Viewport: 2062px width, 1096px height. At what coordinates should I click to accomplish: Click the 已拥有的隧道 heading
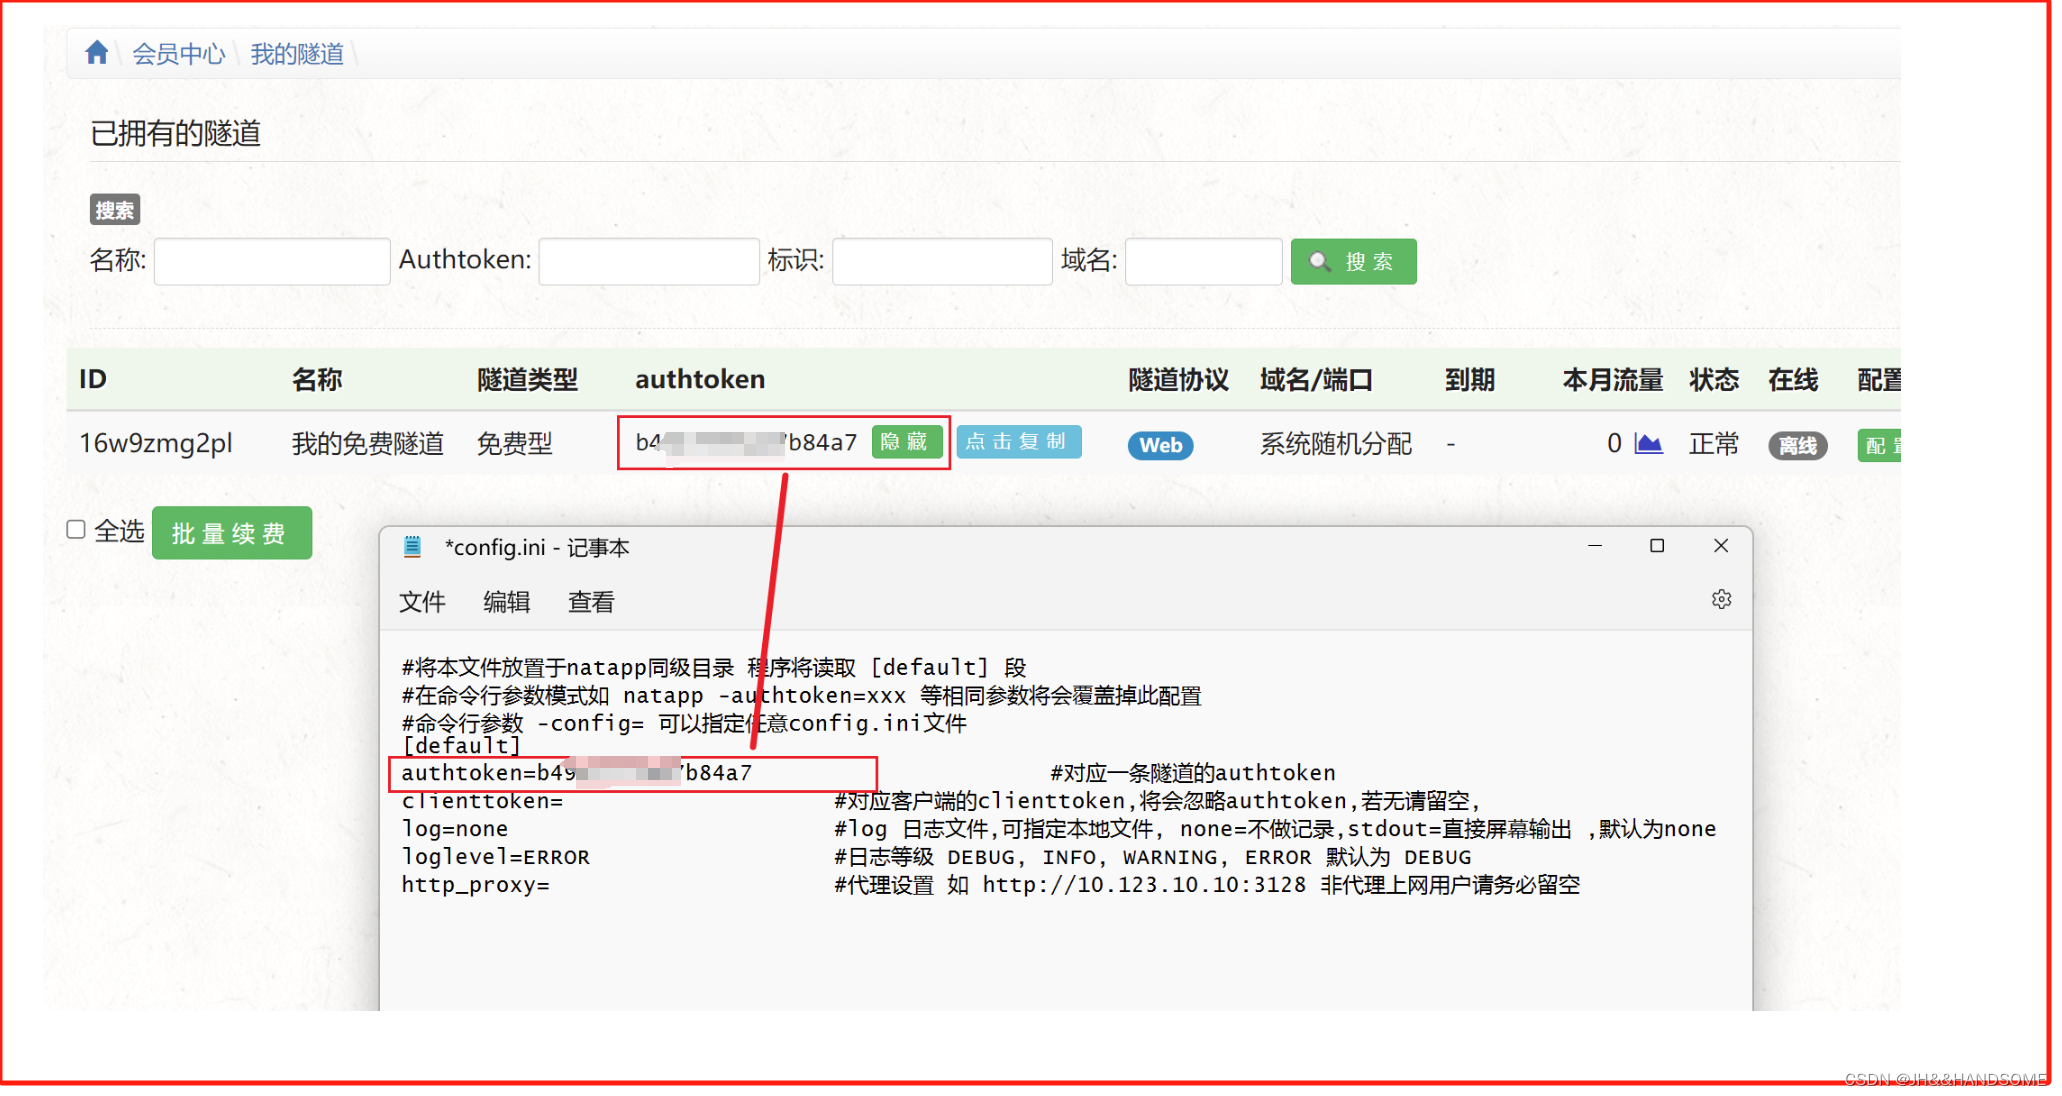176,133
